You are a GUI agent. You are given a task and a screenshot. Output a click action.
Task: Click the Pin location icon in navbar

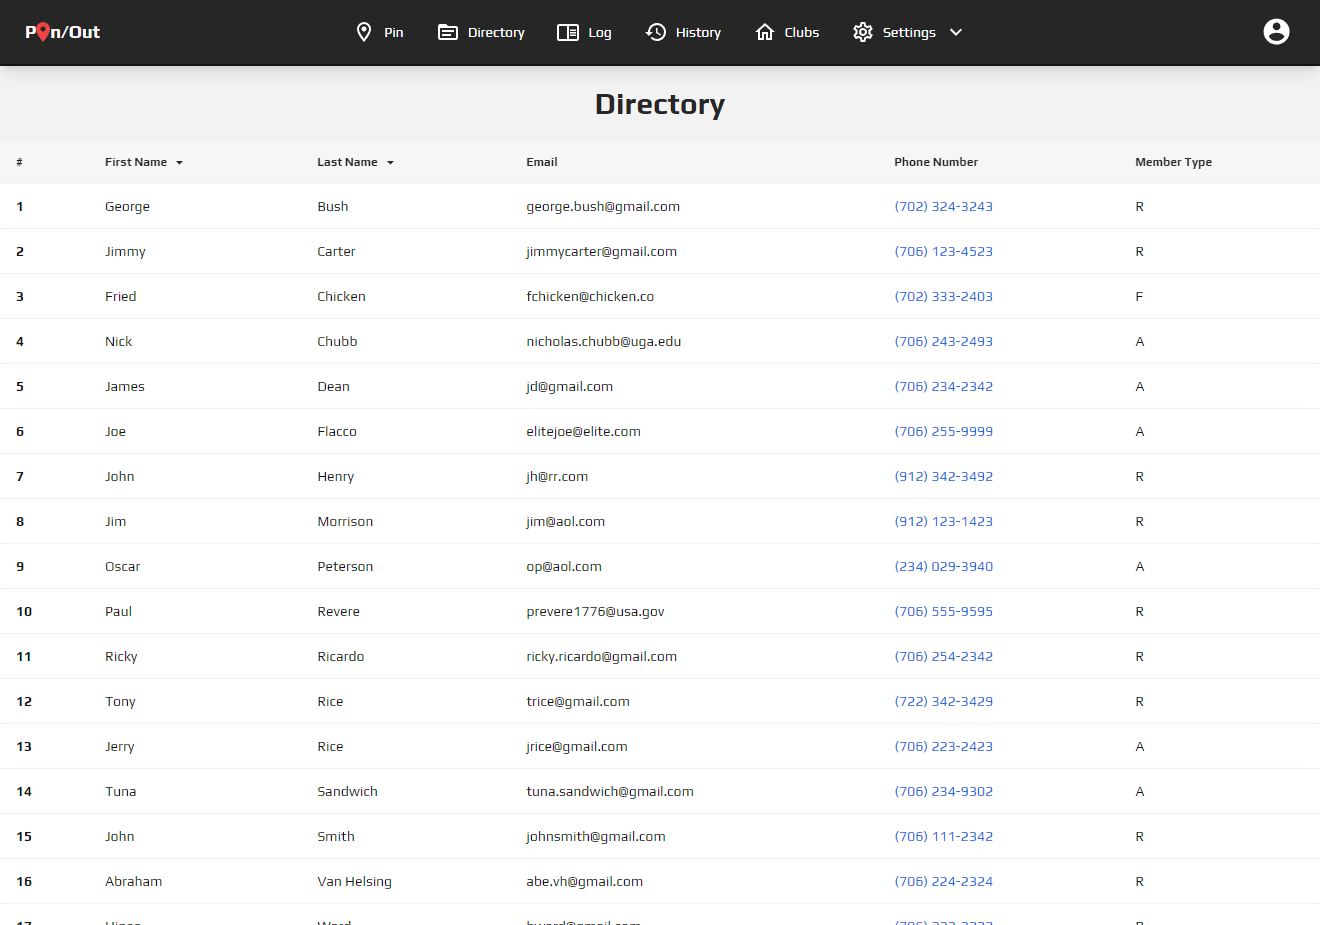364,32
